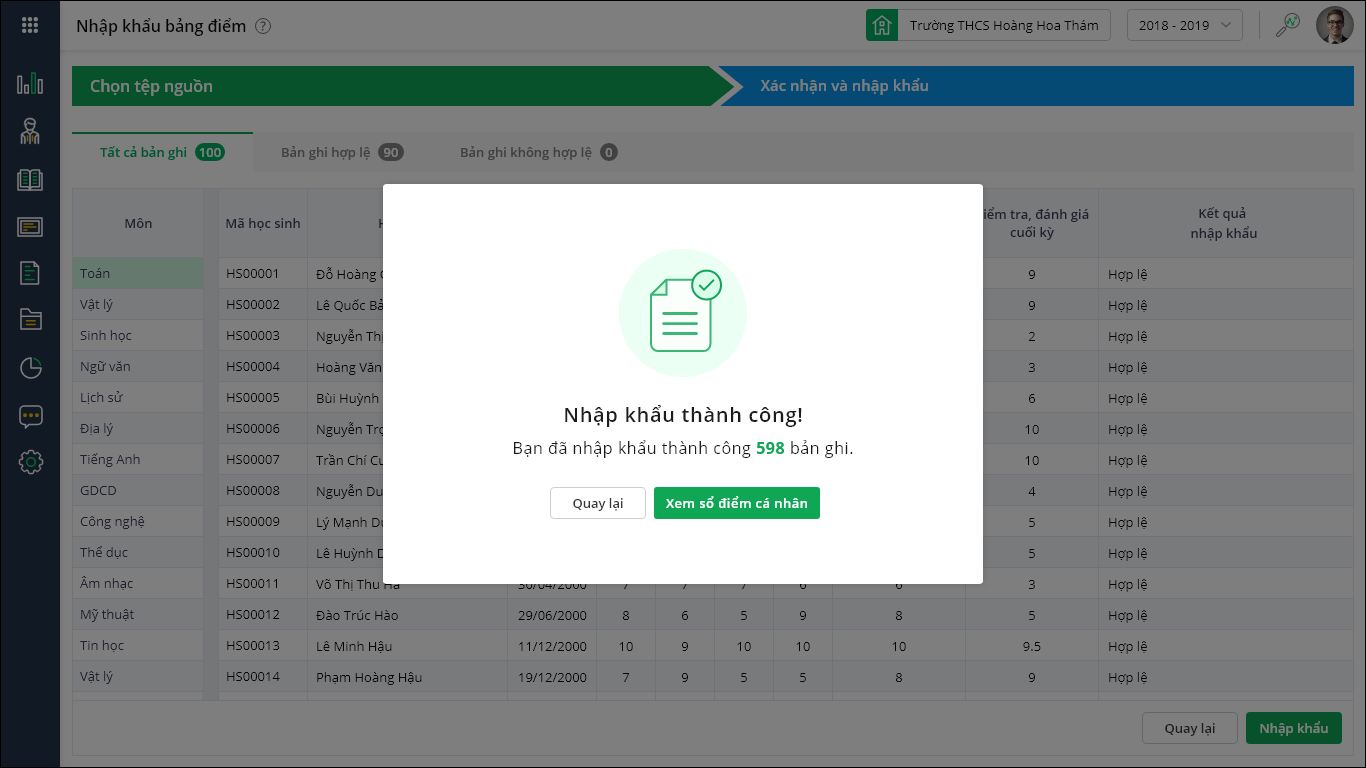Screen dimensions: 1366x768
Task: Click student code HS00010
Action: pyautogui.click(x=253, y=553)
